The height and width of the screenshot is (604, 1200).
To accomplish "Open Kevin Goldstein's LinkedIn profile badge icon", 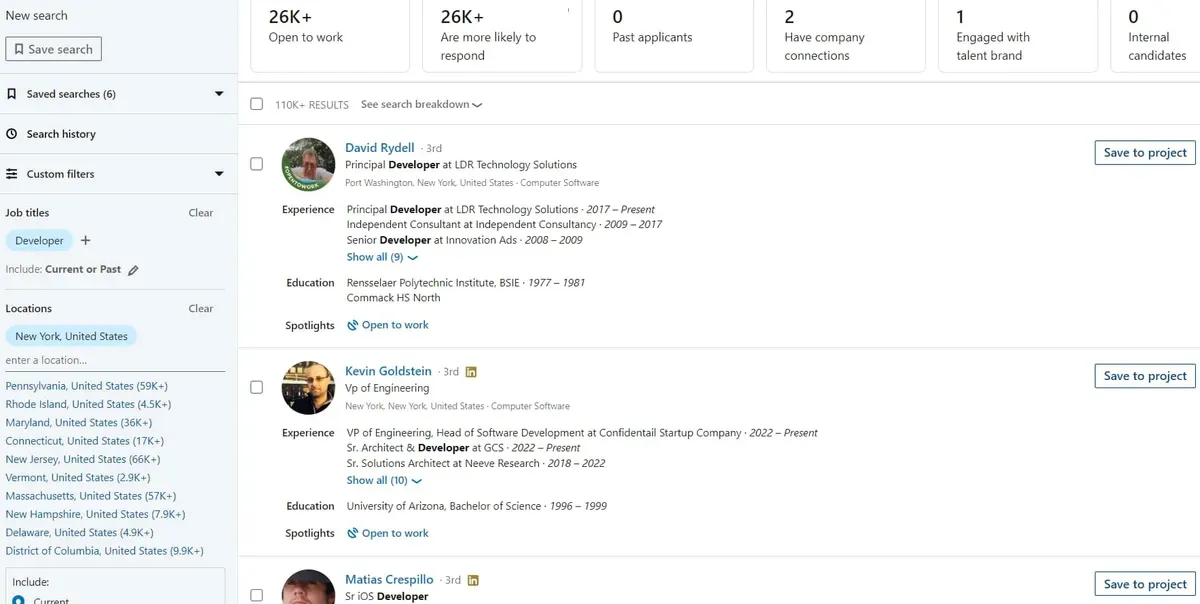I will pyautogui.click(x=471, y=370).
